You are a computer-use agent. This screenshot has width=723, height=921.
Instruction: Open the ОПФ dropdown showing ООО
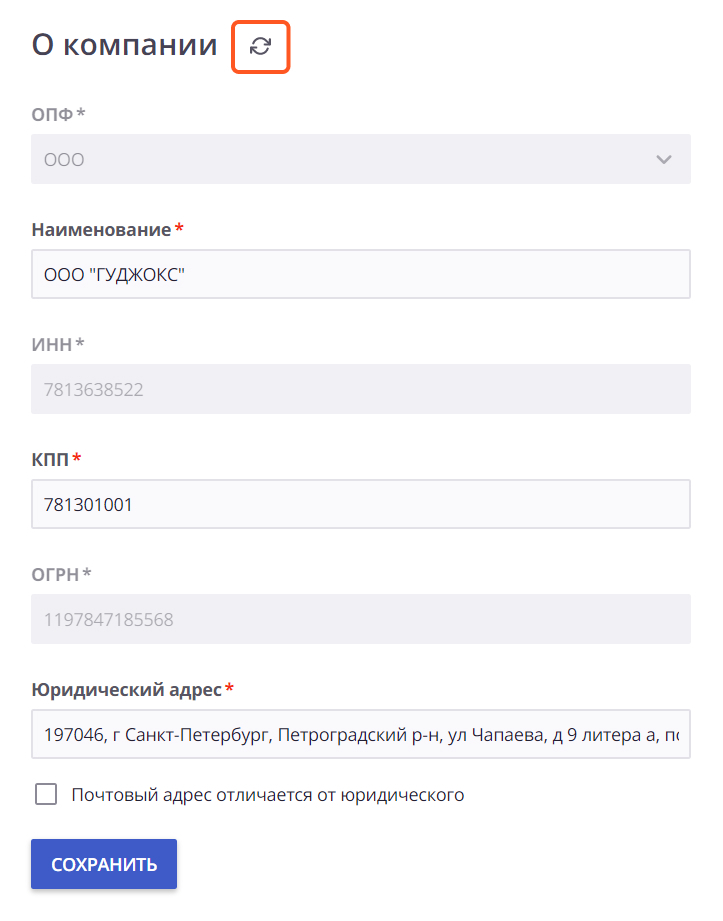tap(361, 159)
